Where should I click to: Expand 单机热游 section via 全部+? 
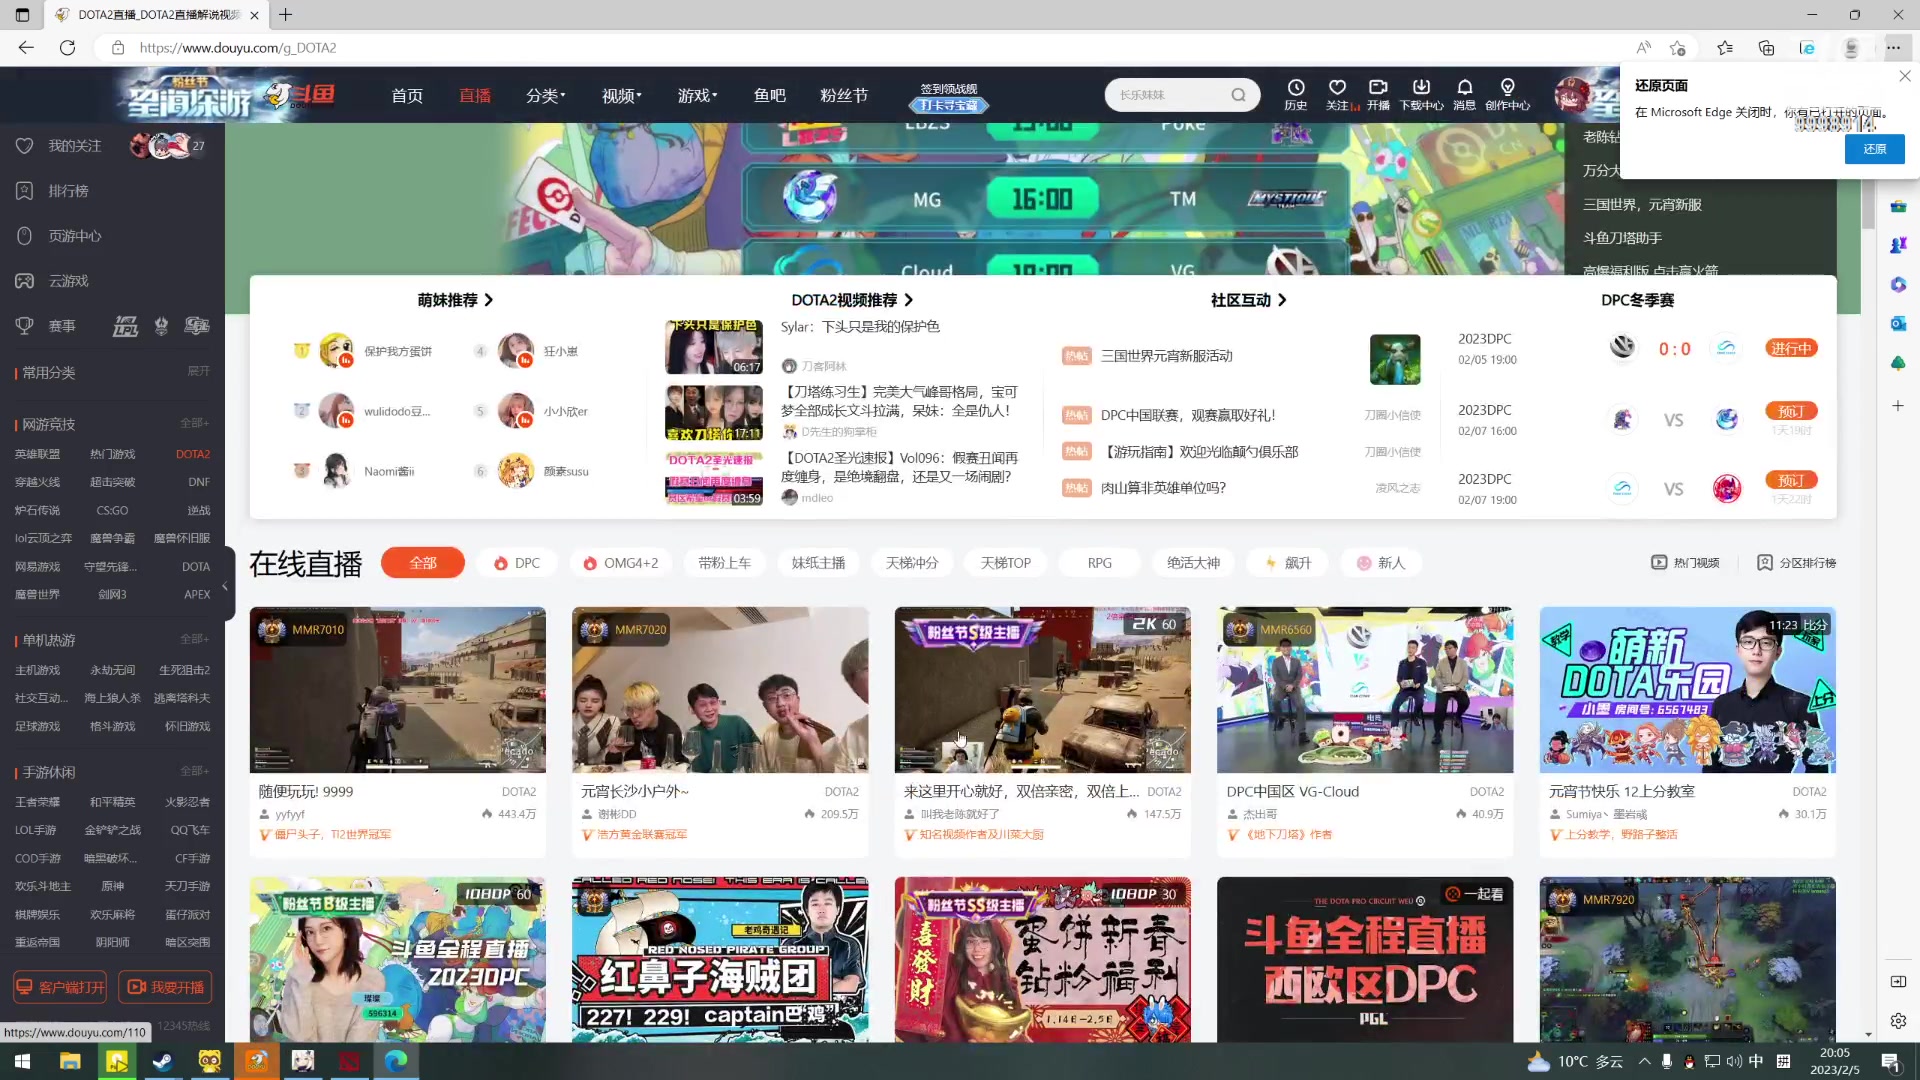point(194,639)
